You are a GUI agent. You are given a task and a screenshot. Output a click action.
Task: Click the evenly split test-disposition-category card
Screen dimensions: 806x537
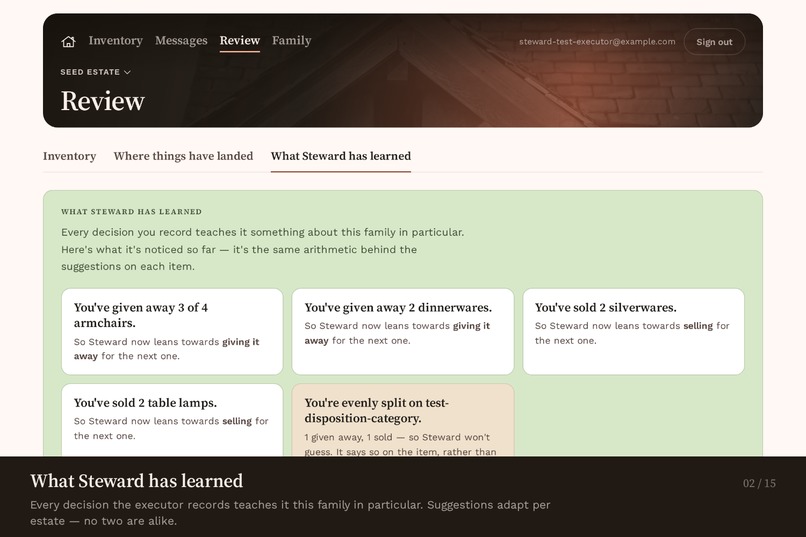tap(402, 420)
